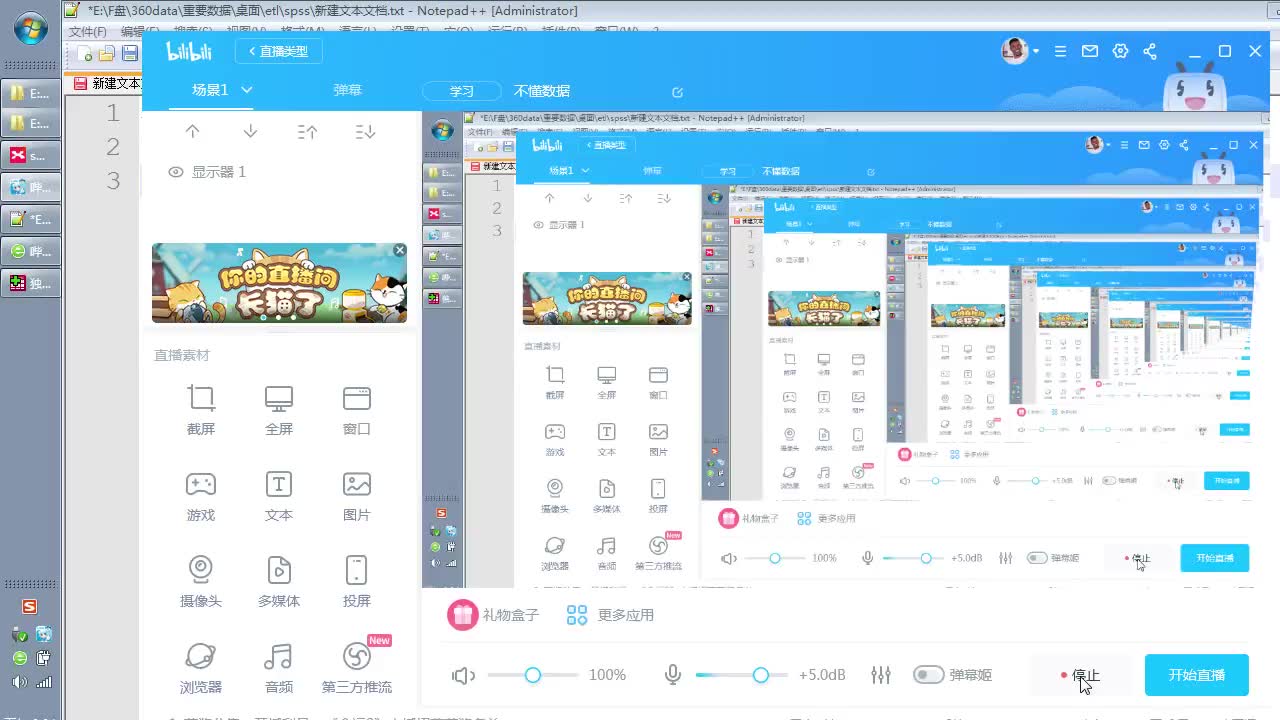
Task: Open the audio mixer settings icon
Action: pyautogui.click(x=881, y=675)
